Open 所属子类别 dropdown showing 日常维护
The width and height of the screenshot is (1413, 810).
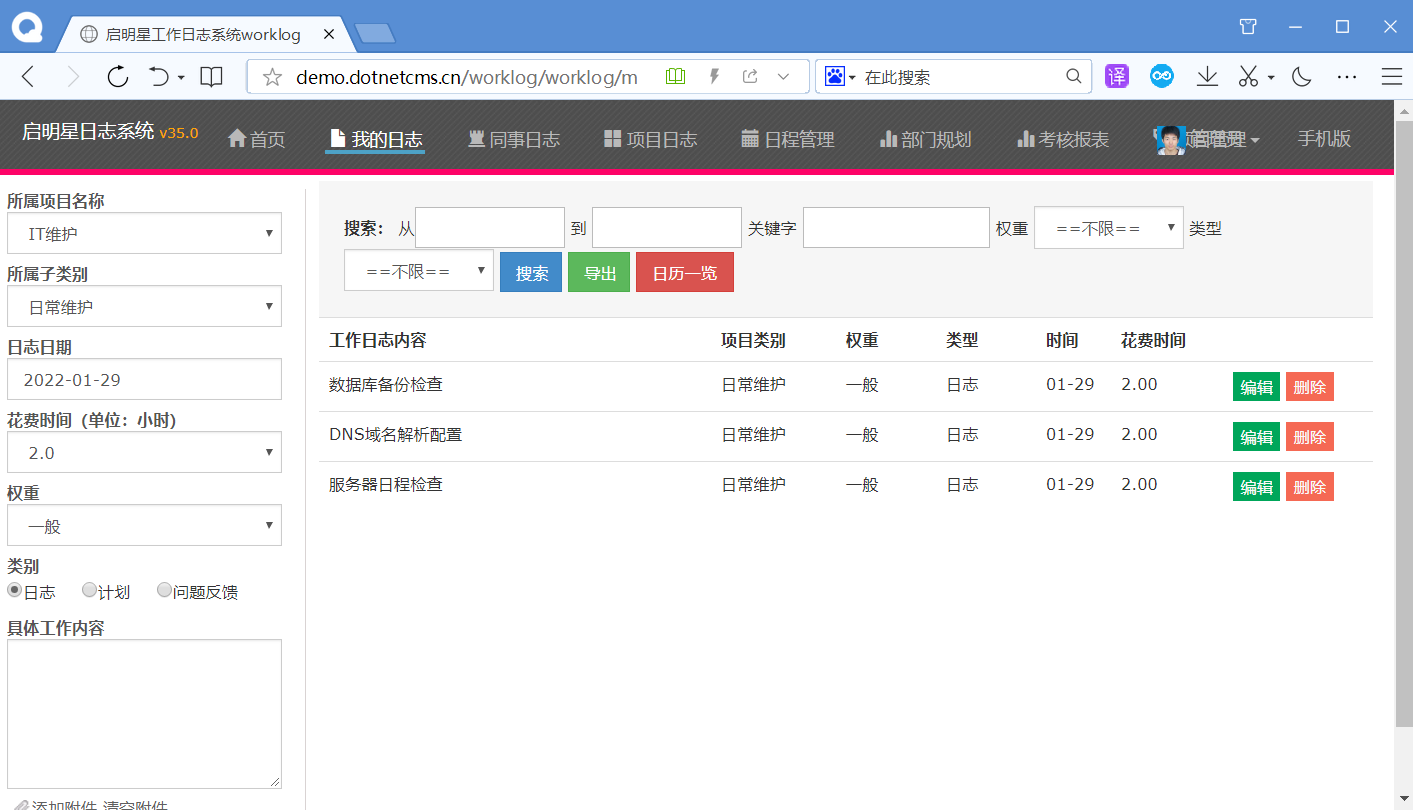[x=144, y=306]
